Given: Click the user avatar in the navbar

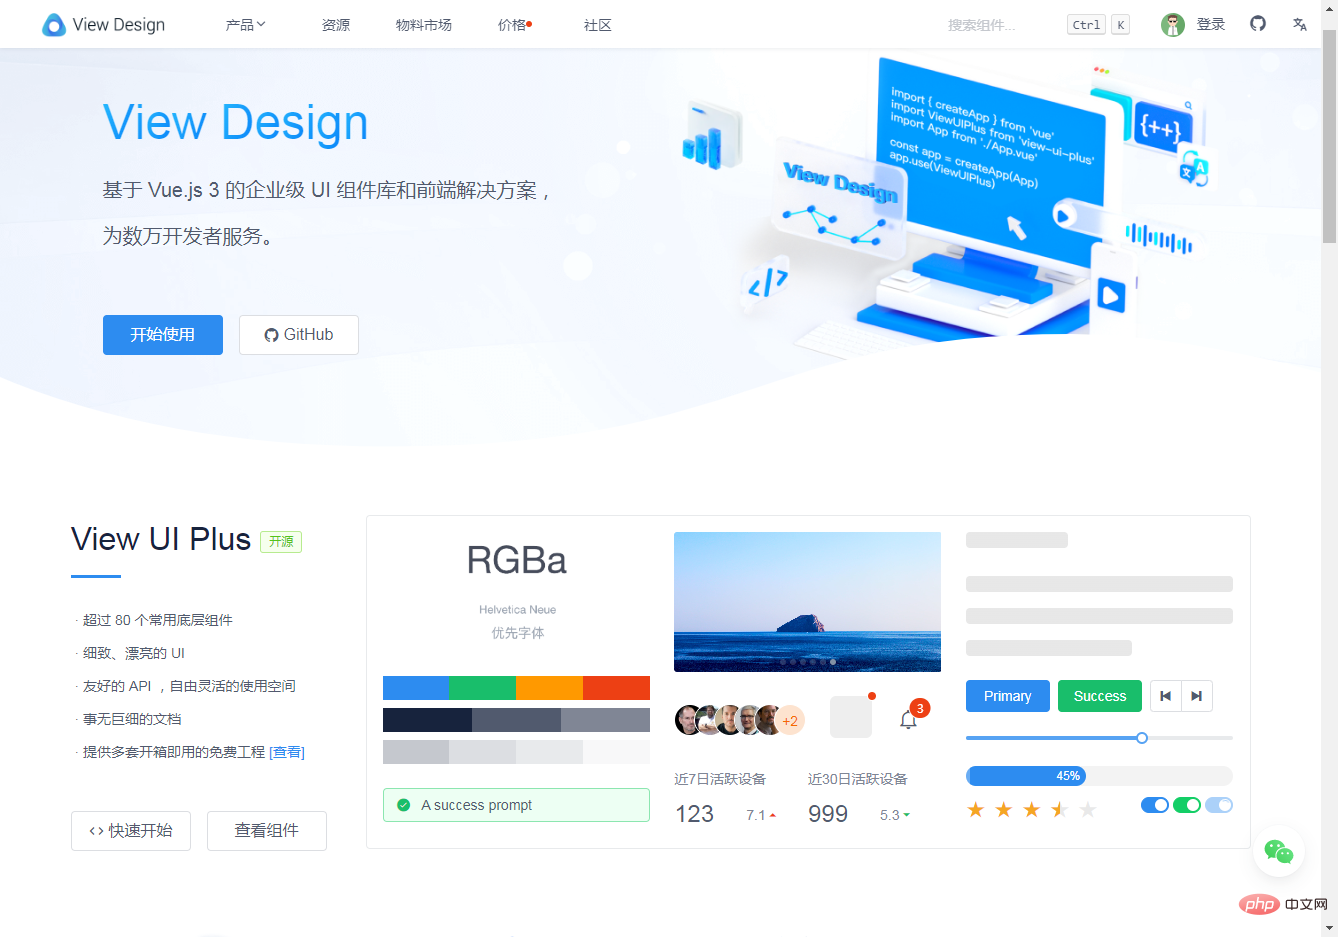Looking at the screenshot, I should click(x=1173, y=25).
